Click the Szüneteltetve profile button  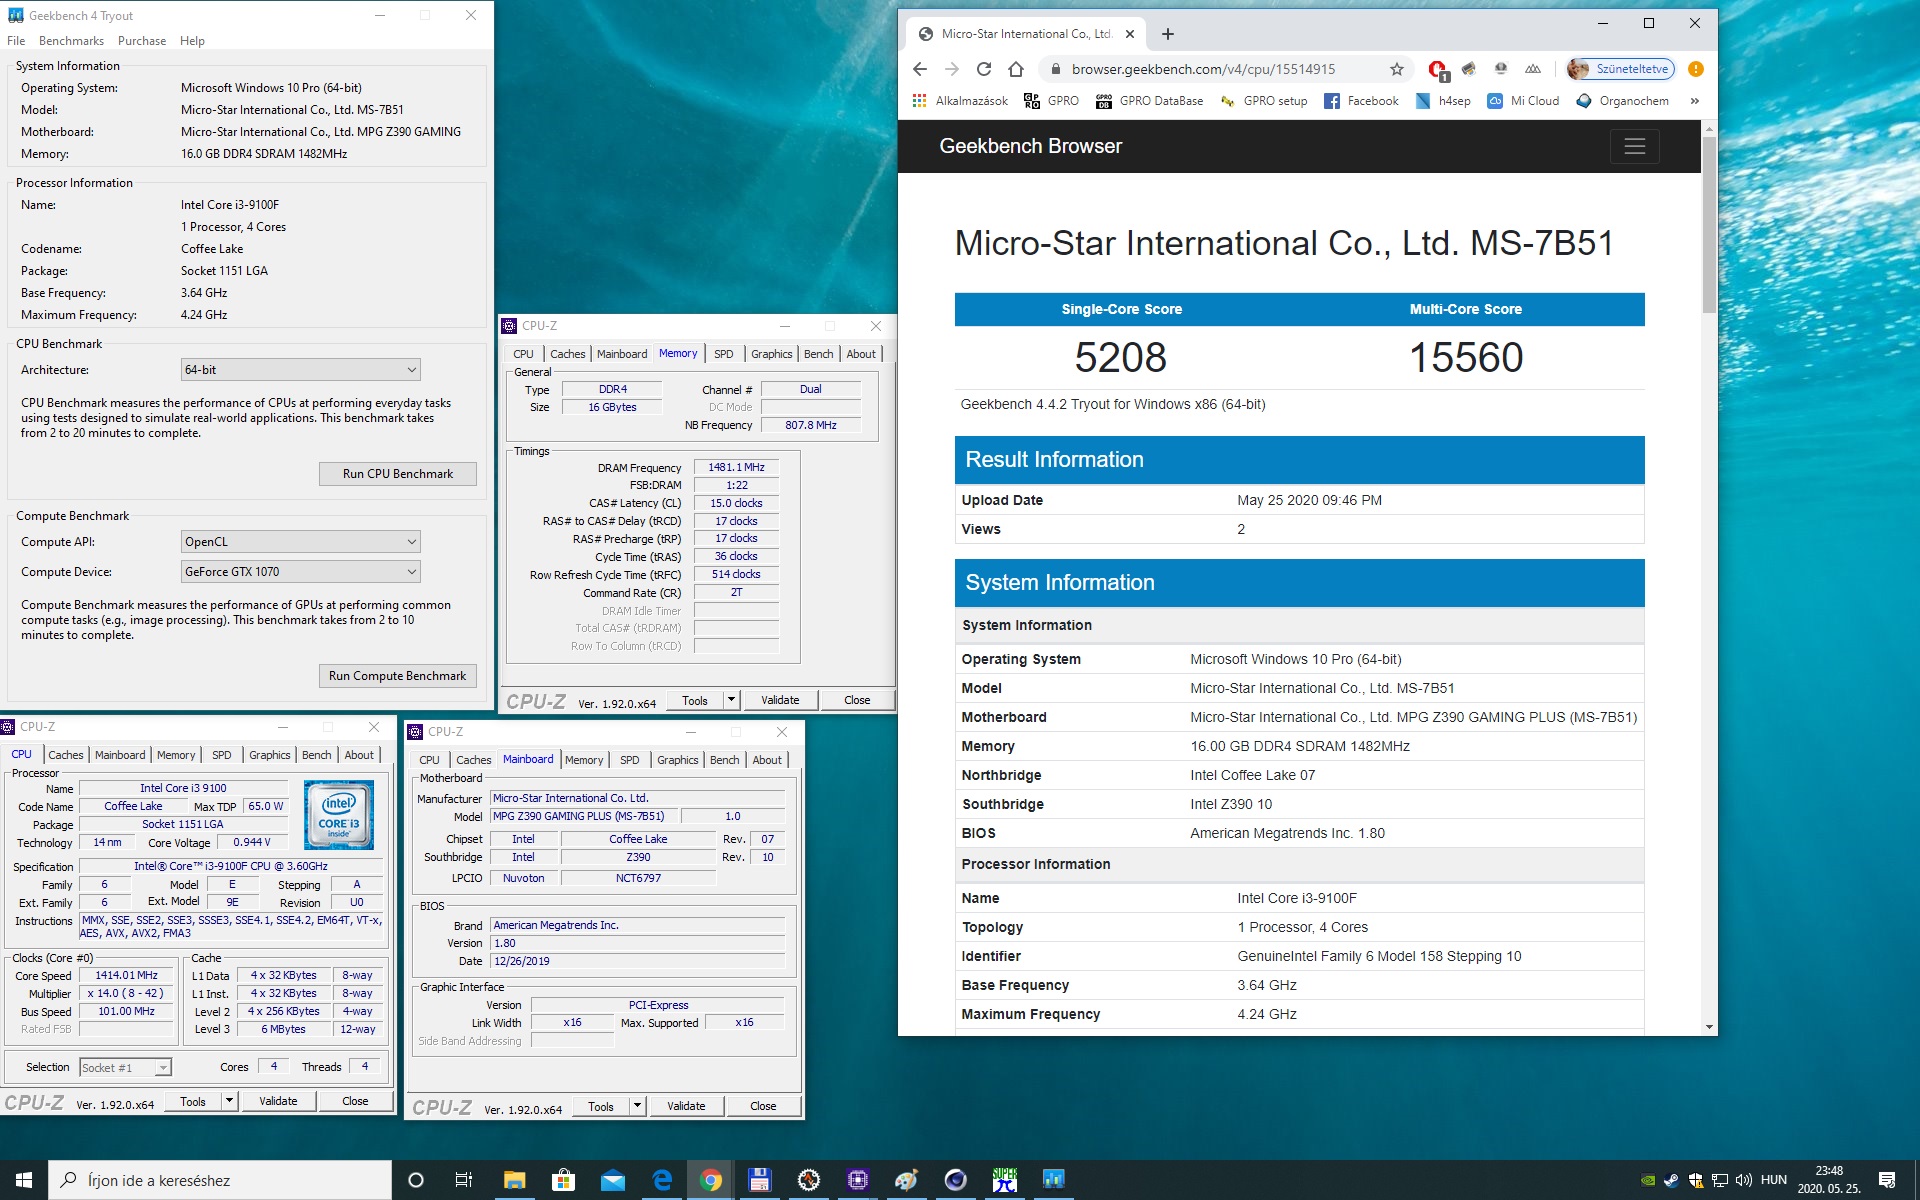(1621, 69)
